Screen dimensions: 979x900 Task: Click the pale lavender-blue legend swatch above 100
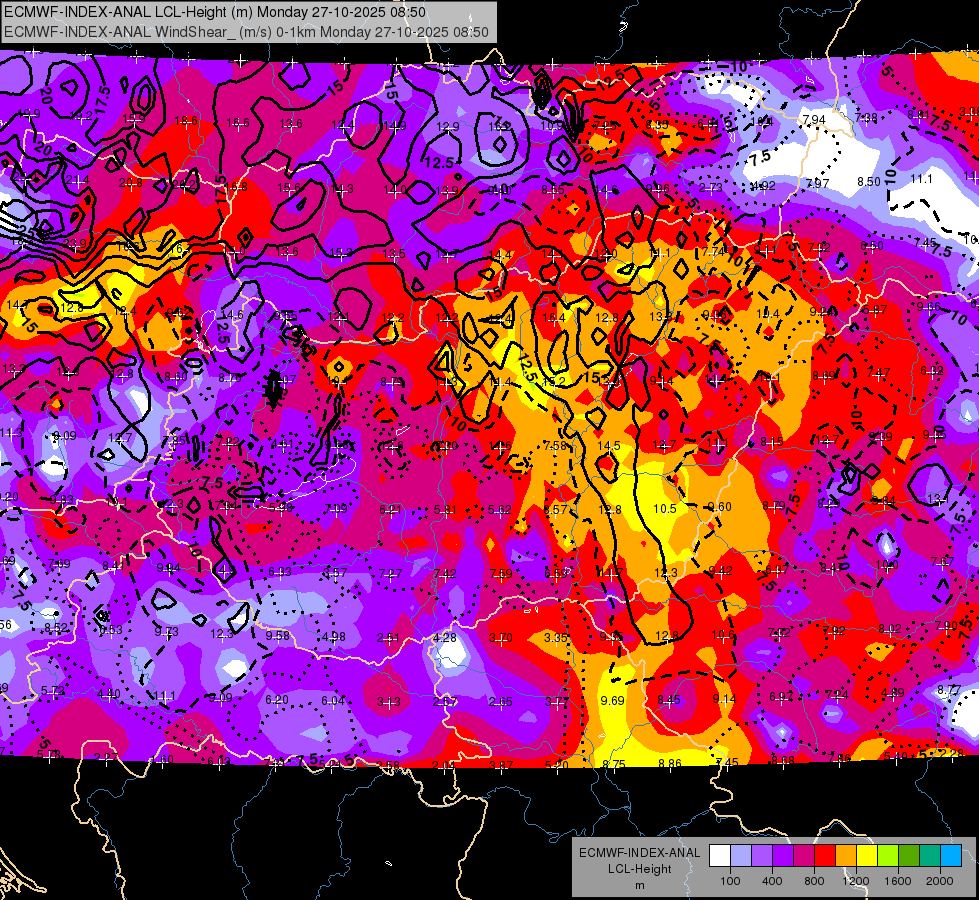point(741,856)
